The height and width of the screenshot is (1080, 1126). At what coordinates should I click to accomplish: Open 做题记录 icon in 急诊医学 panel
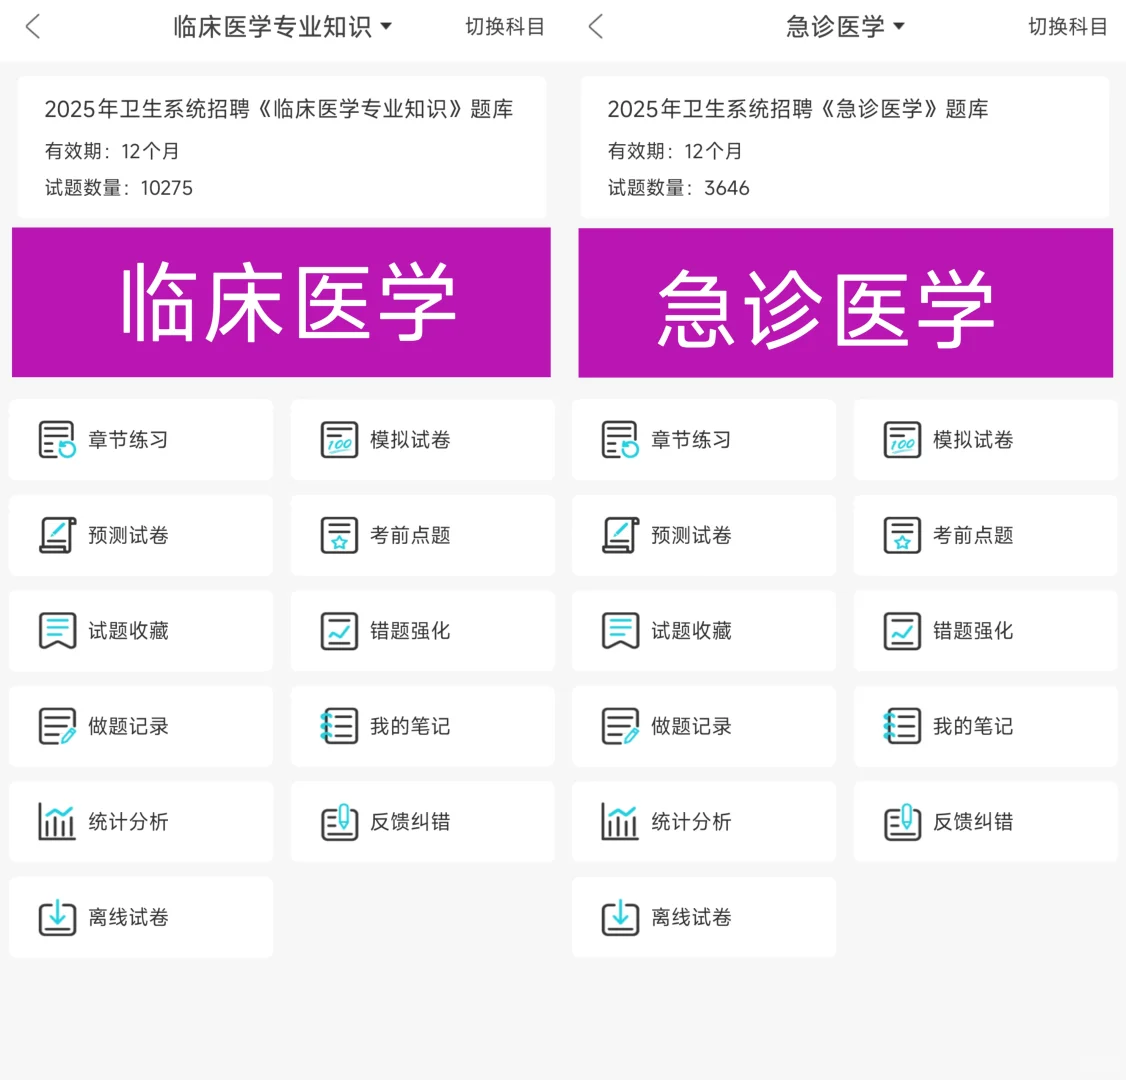620,726
